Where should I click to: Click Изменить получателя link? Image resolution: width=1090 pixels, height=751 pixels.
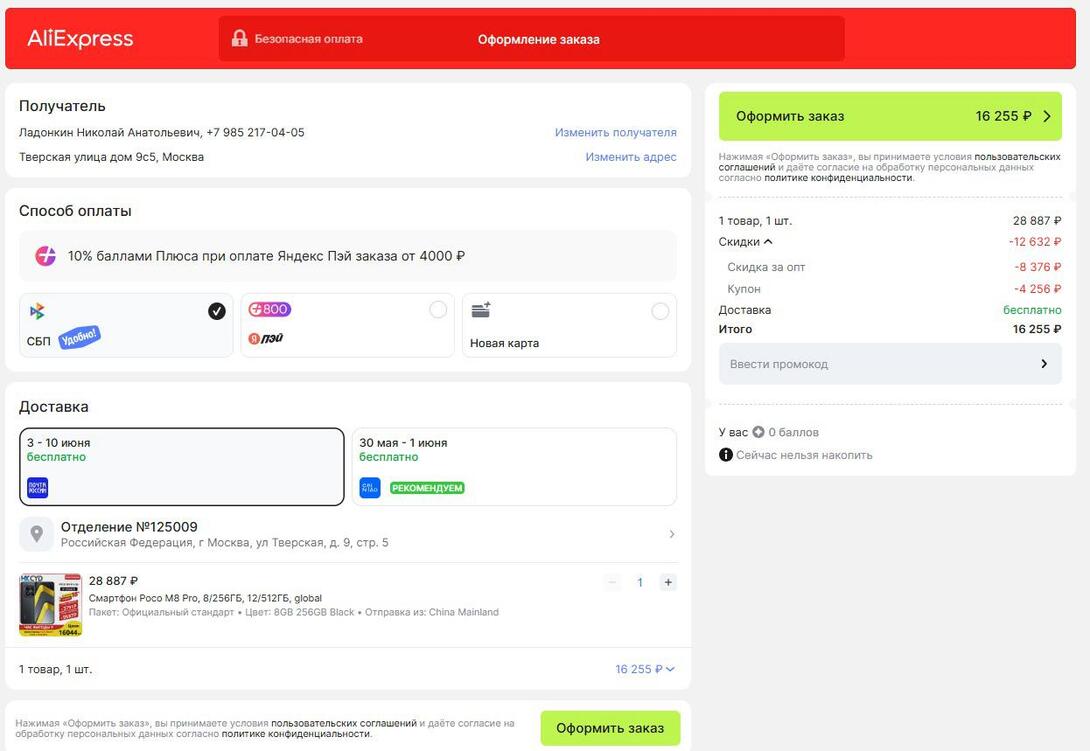(x=615, y=132)
